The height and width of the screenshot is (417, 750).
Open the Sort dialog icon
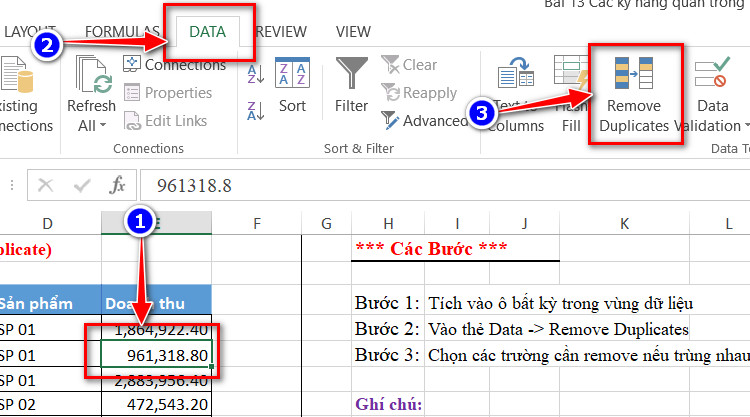[x=292, y=73]
